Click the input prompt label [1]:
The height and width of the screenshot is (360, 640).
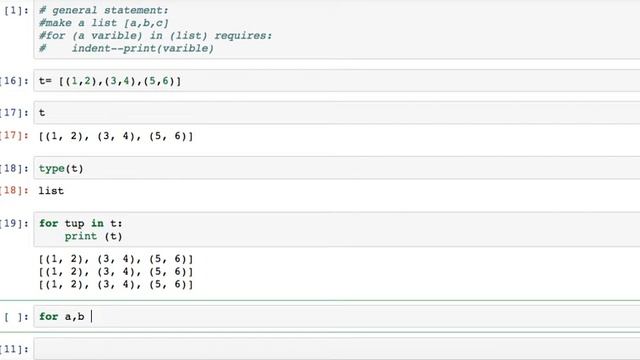pyautogui.click(x=16, y=10)
